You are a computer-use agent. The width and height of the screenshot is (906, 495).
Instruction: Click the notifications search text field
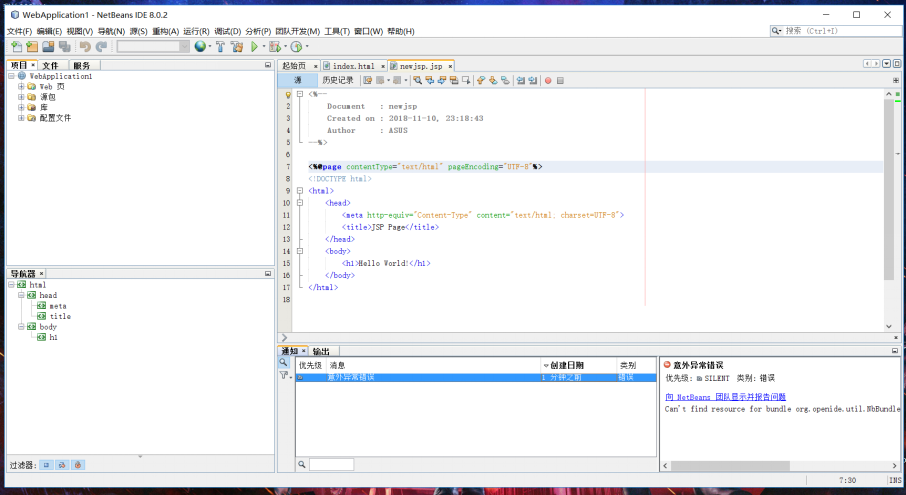tap(331, 464)
